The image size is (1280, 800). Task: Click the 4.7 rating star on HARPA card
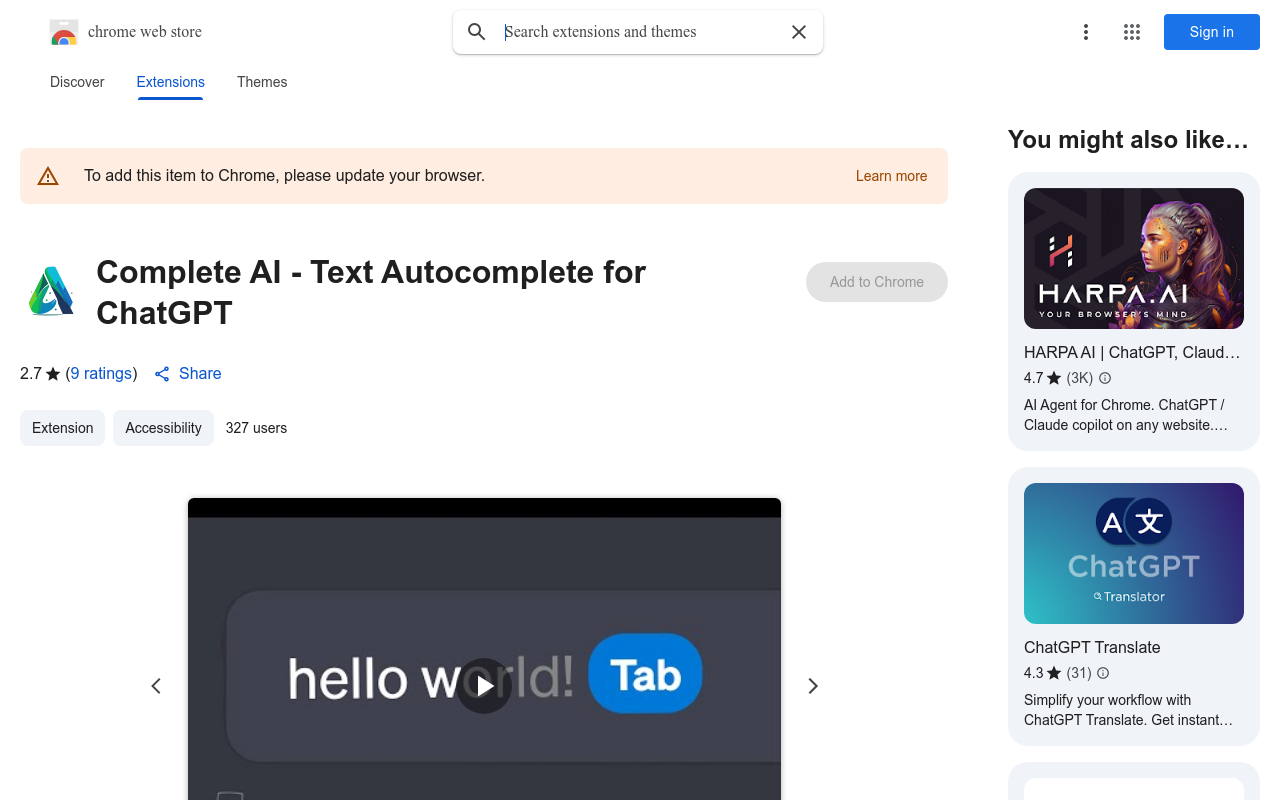pos(1054,378)
